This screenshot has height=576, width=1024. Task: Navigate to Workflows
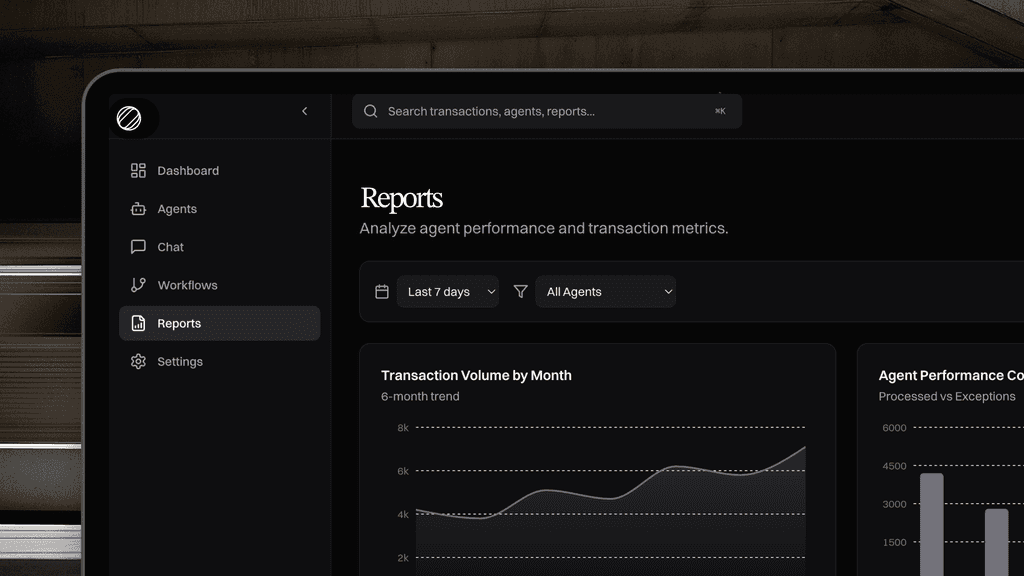pos(219,285)
